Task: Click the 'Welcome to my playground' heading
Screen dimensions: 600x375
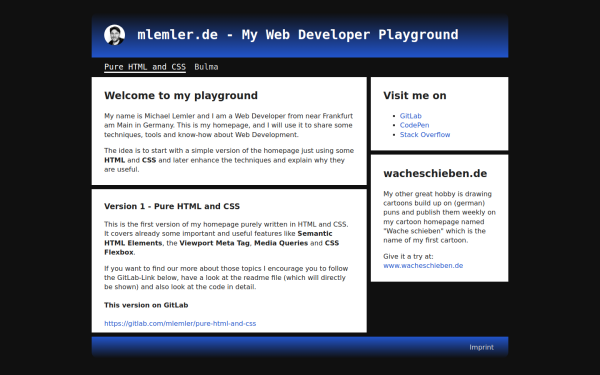Action: (x=181, y=95)
